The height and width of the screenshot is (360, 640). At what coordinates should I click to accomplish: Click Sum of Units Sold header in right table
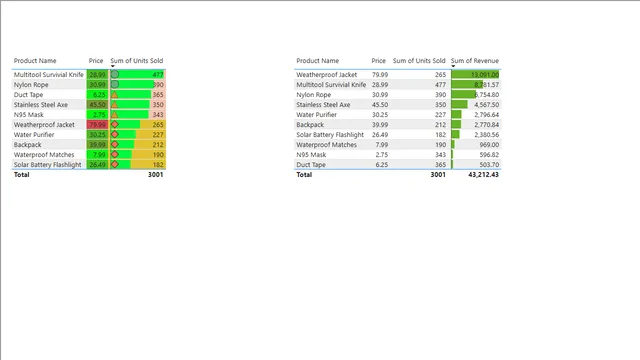click(x=419, y=61)
